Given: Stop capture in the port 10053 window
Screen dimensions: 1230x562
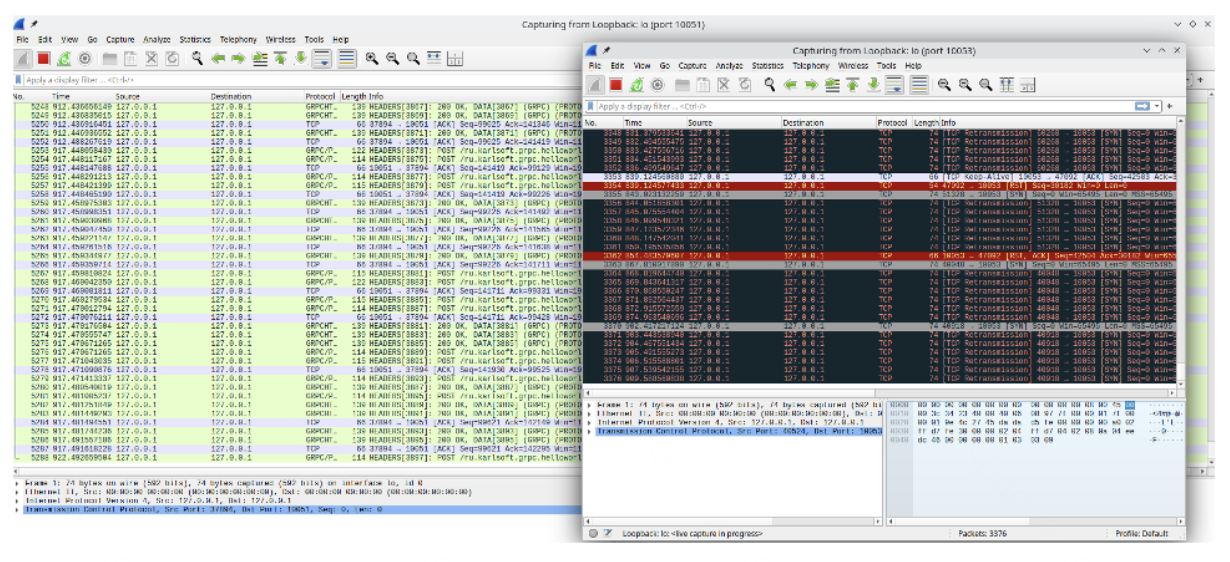Looking at the screenshot, I should click(x=616, y=85).
